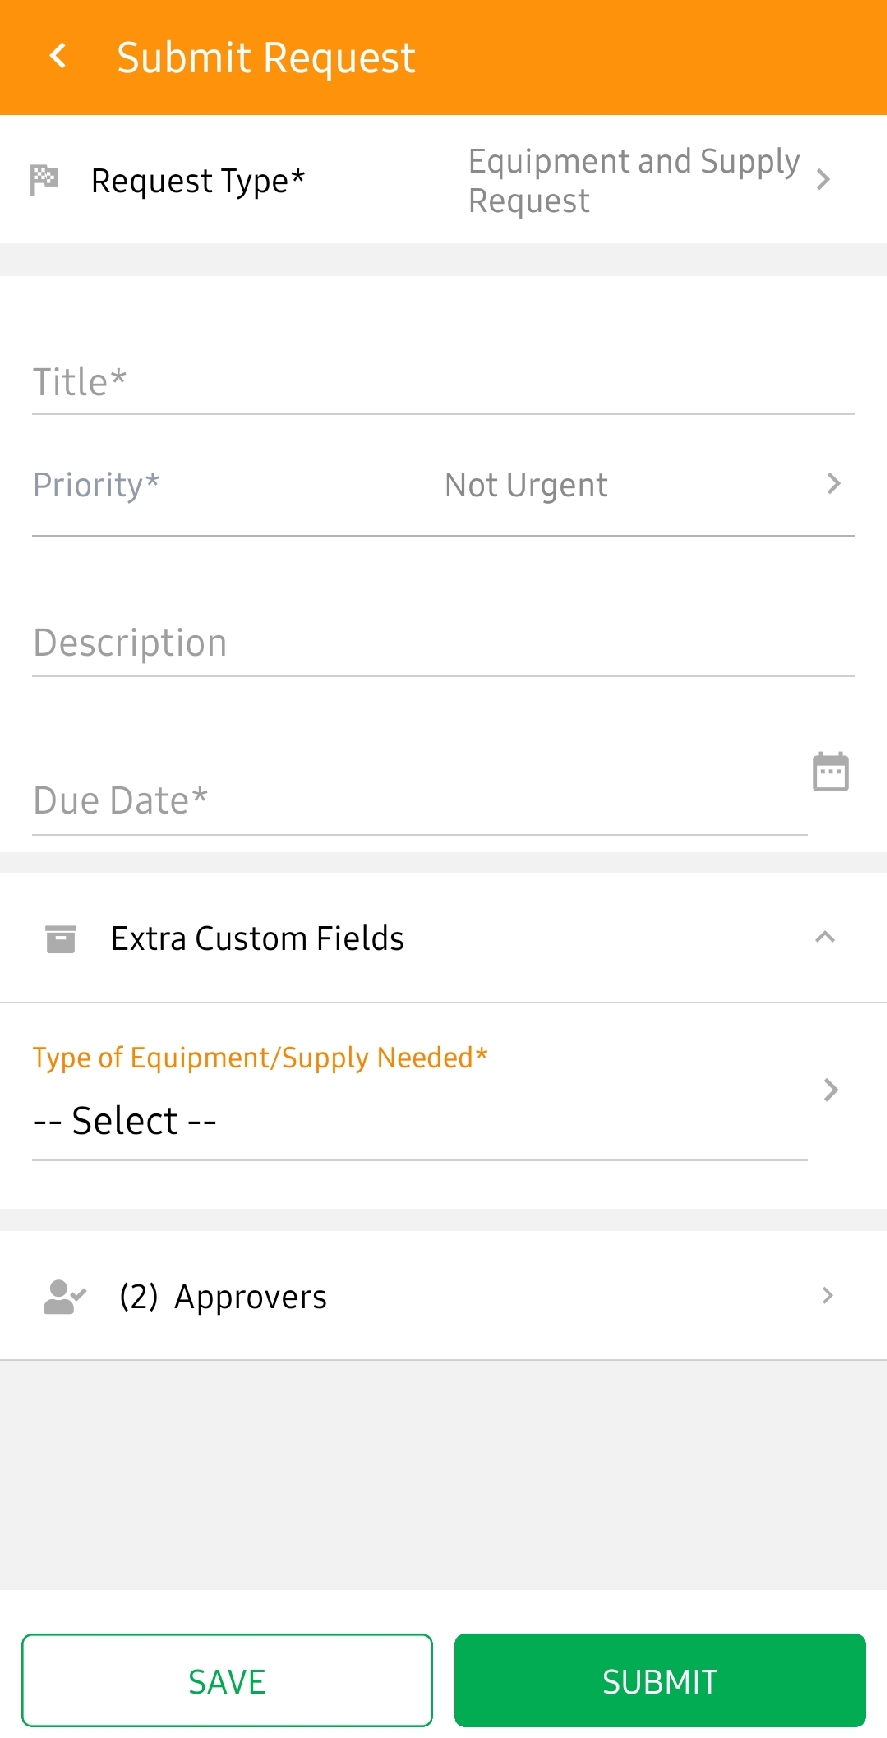Screen dimensions: 887x1738
Task: Click the Submit Request header title
Action: [x=266, y=58]
